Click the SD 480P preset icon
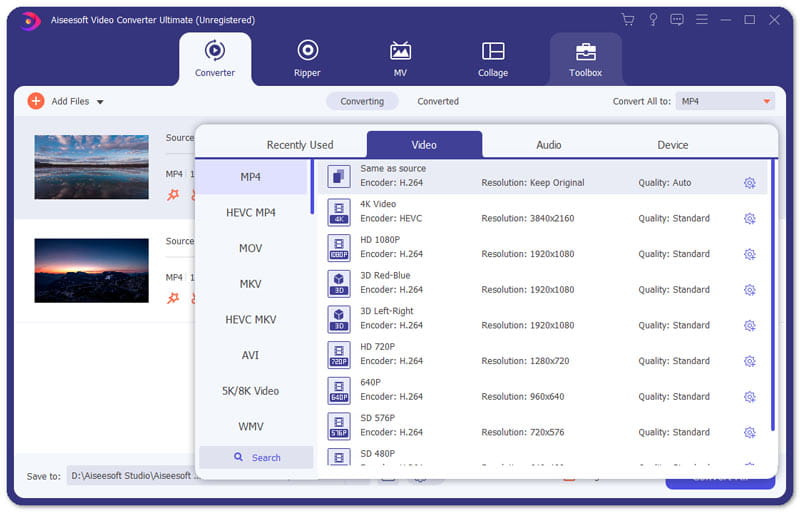 (x=339, y=457)
